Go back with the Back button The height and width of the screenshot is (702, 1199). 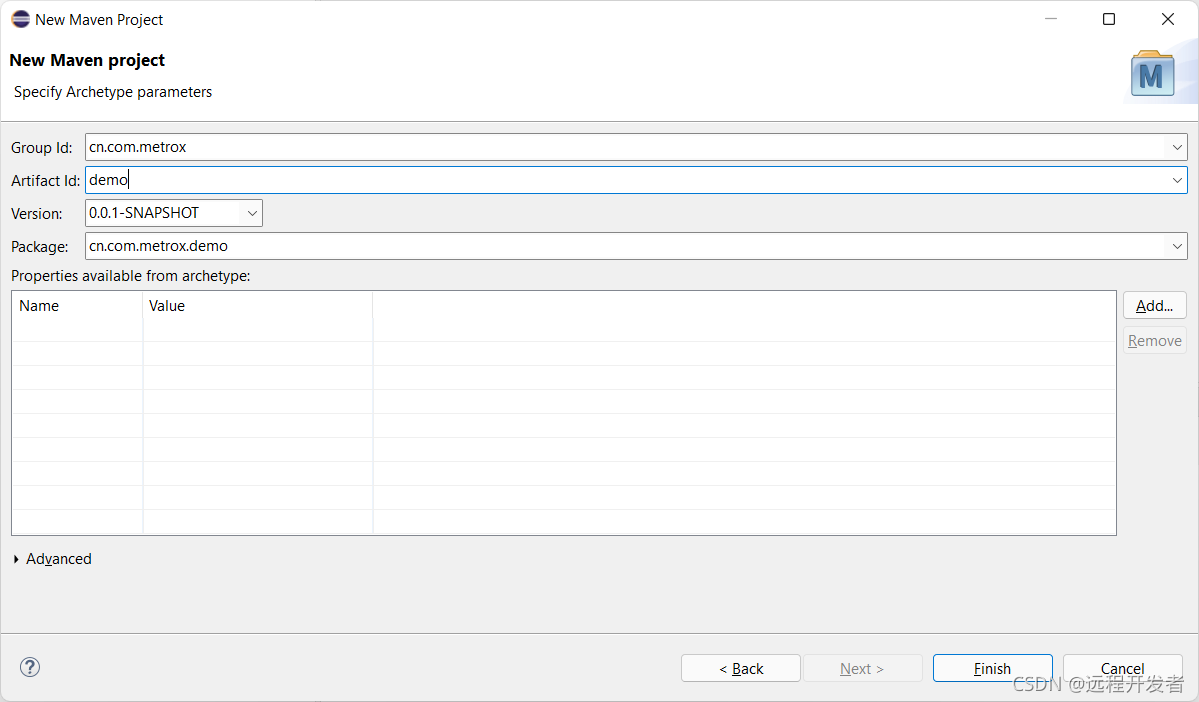coord(741,668)
